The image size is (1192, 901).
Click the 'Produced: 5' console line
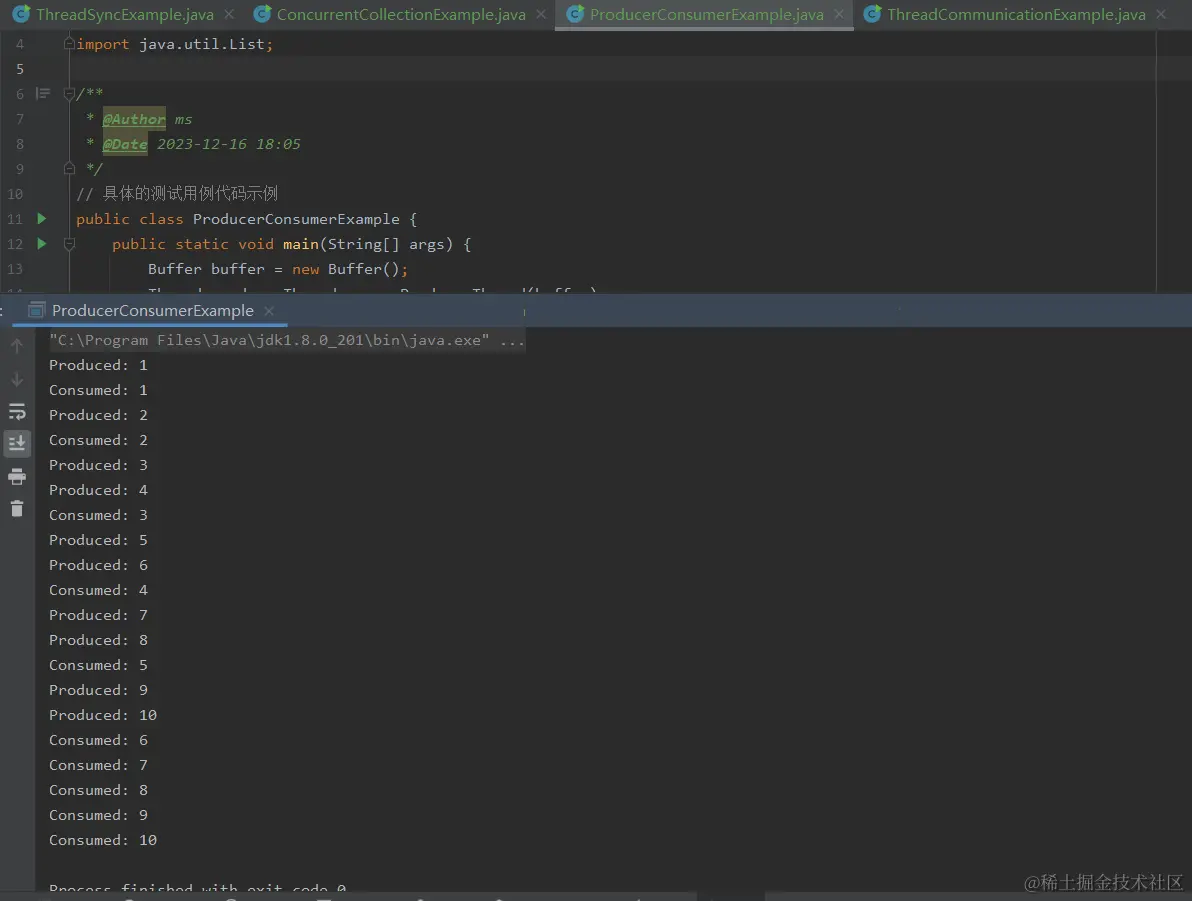click(98, 540)
